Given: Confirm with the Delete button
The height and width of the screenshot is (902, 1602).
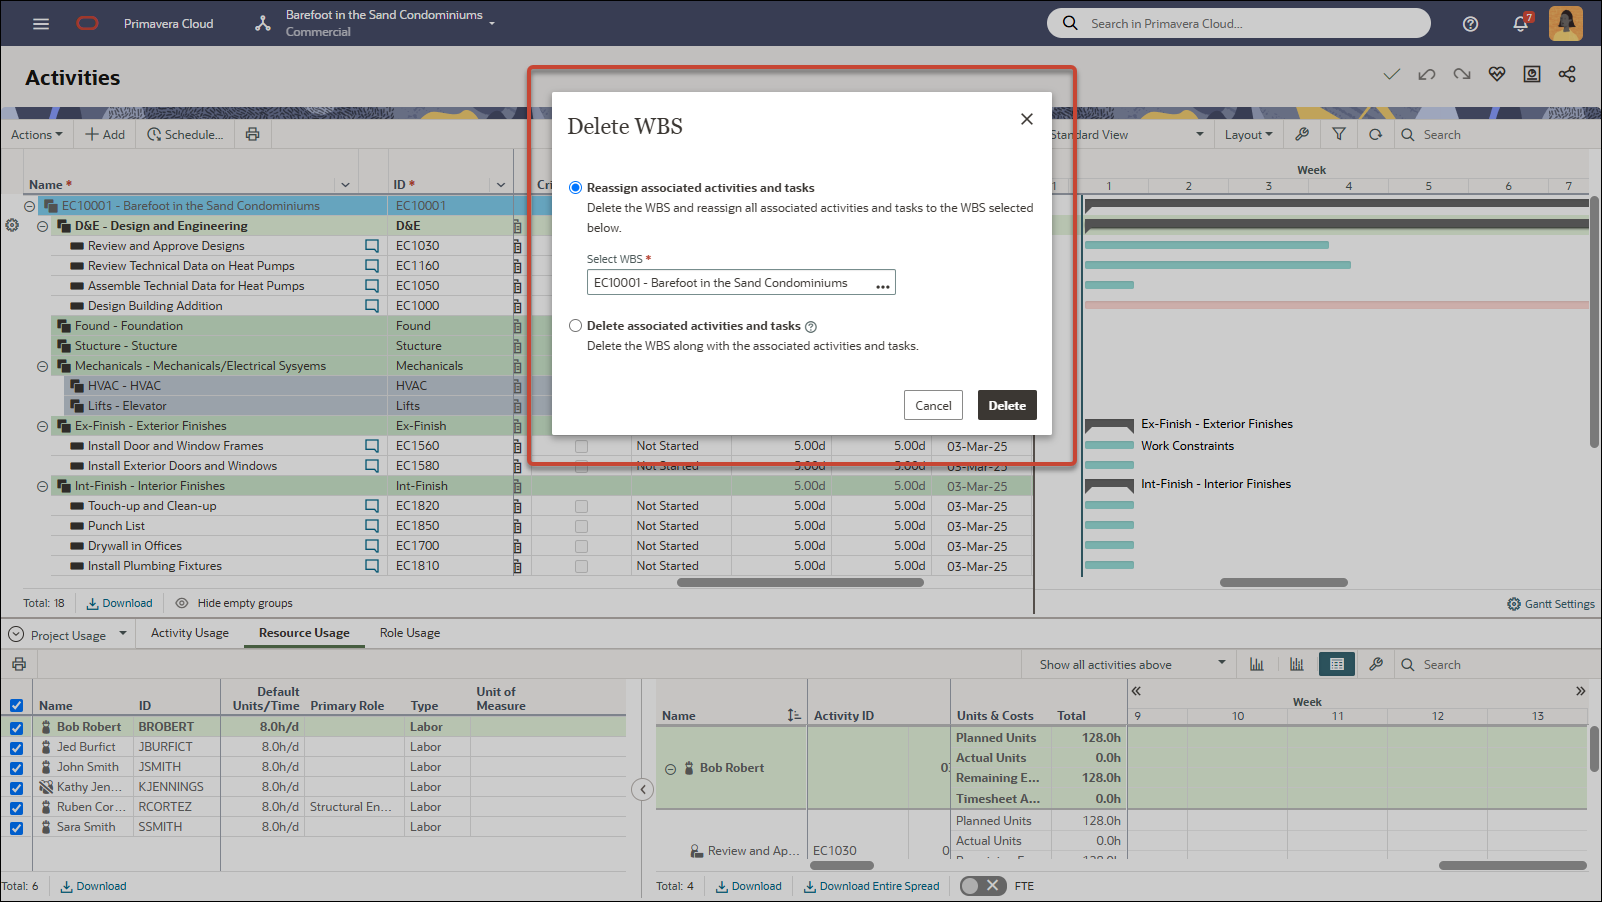Looking at the screenshot, I should (1007, 405).
